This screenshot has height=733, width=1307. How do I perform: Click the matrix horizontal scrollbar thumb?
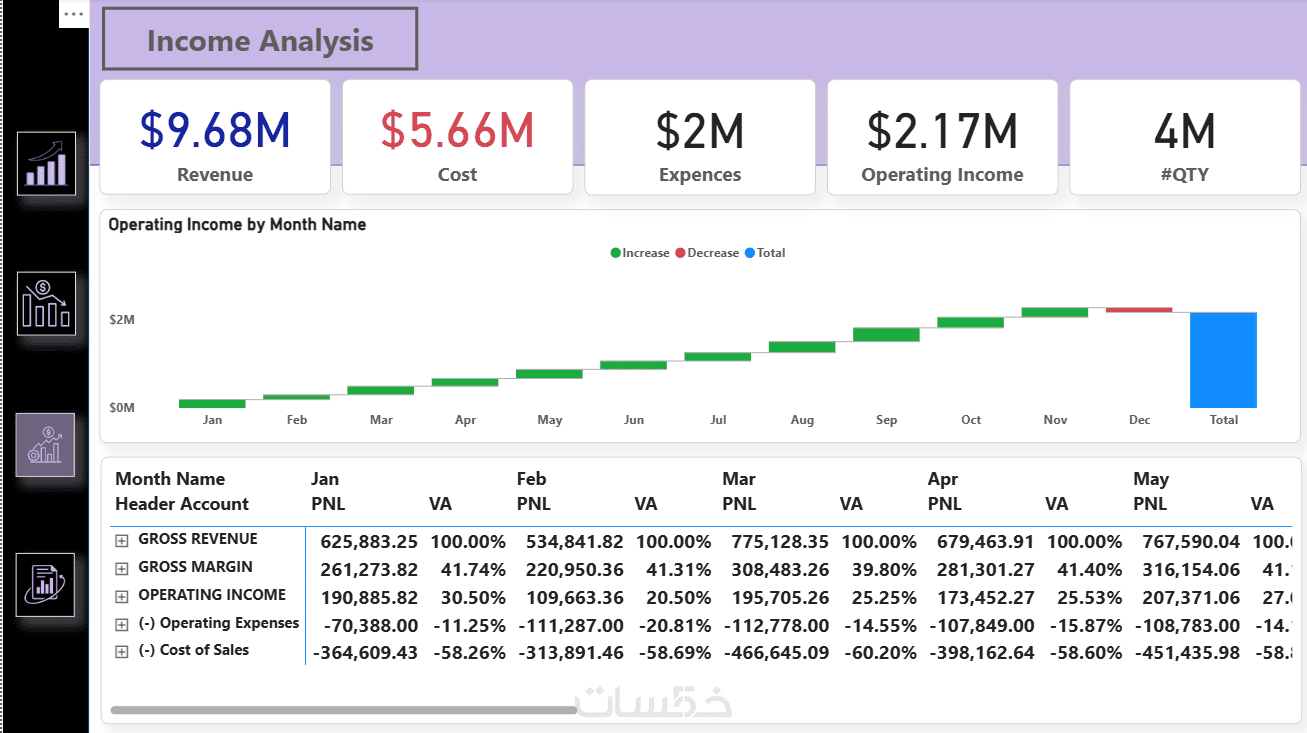[x=343, y=710]
